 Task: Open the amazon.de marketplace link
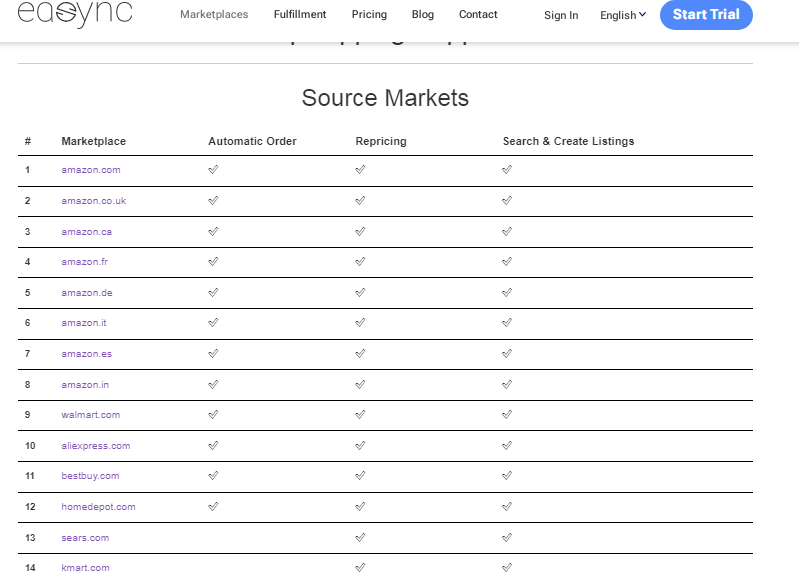(87, 293)
